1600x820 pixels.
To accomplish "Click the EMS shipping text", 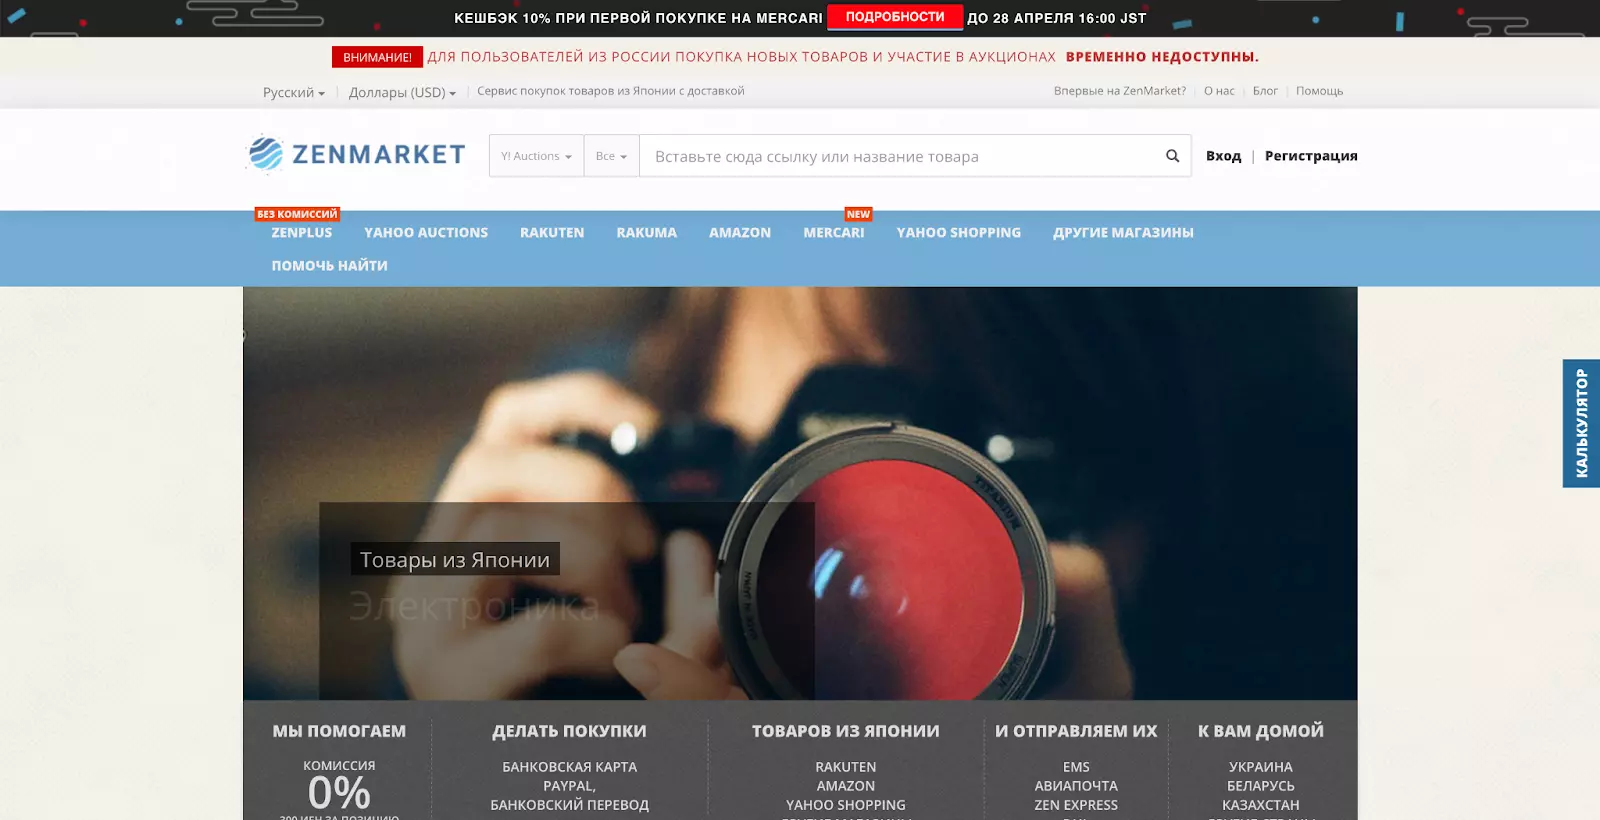I will click(x=1076, y=767).
